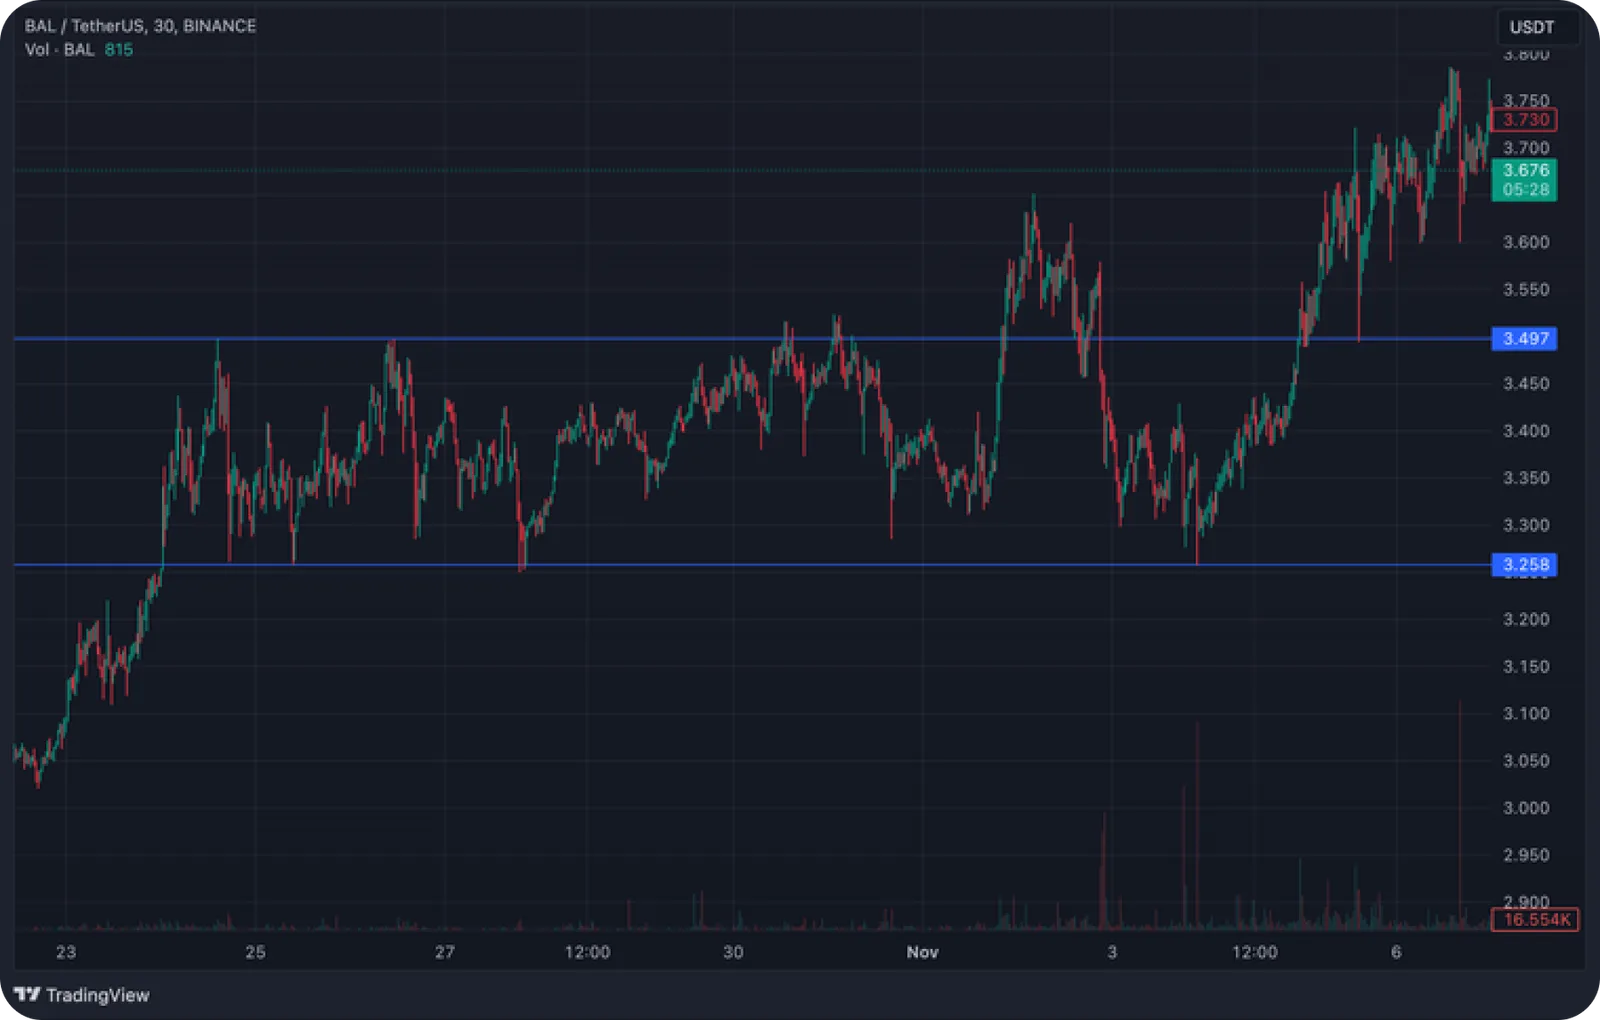
Task: Click the 3.050 price axis tick
Action: click(x=1526, y=761)
